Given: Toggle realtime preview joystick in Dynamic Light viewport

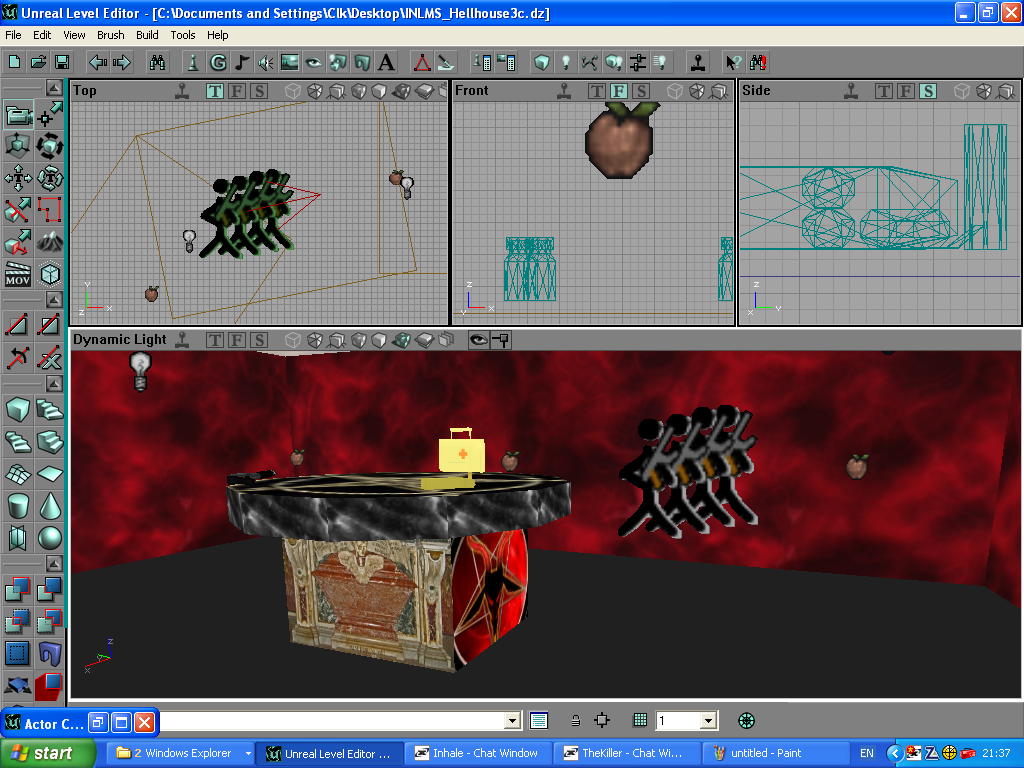Looking at the screenshot, I should pyautogui.click(x=181, y=340).
